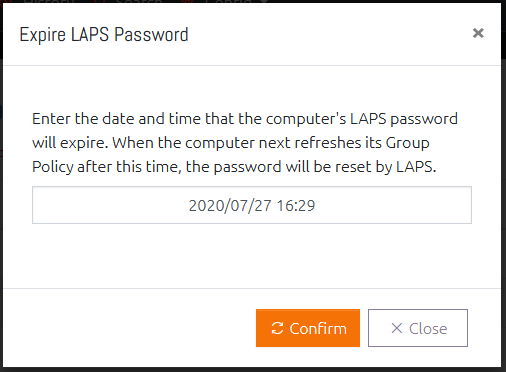506x372 pixels.
Task: Click the time 16:29 in the field
Action: pyautogui.click(x=296, y=206)
